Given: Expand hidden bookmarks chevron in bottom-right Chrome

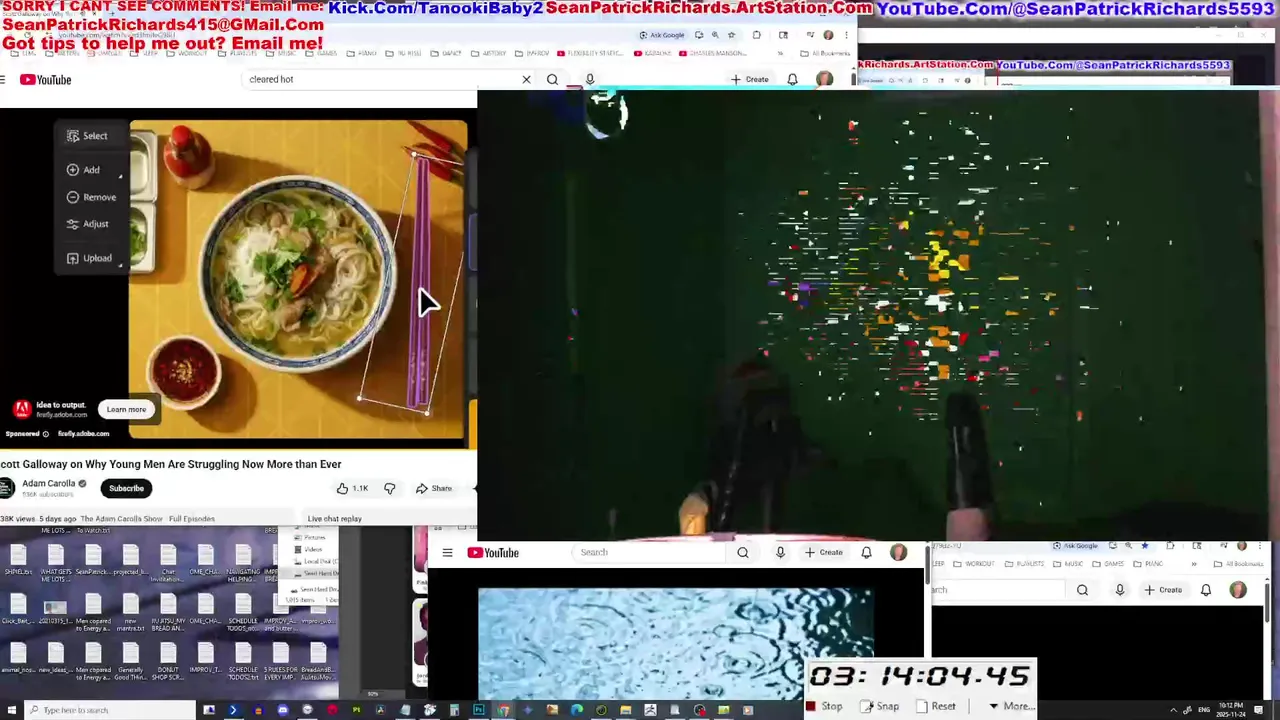Looking at the screenshot, I should point(1193,564).
